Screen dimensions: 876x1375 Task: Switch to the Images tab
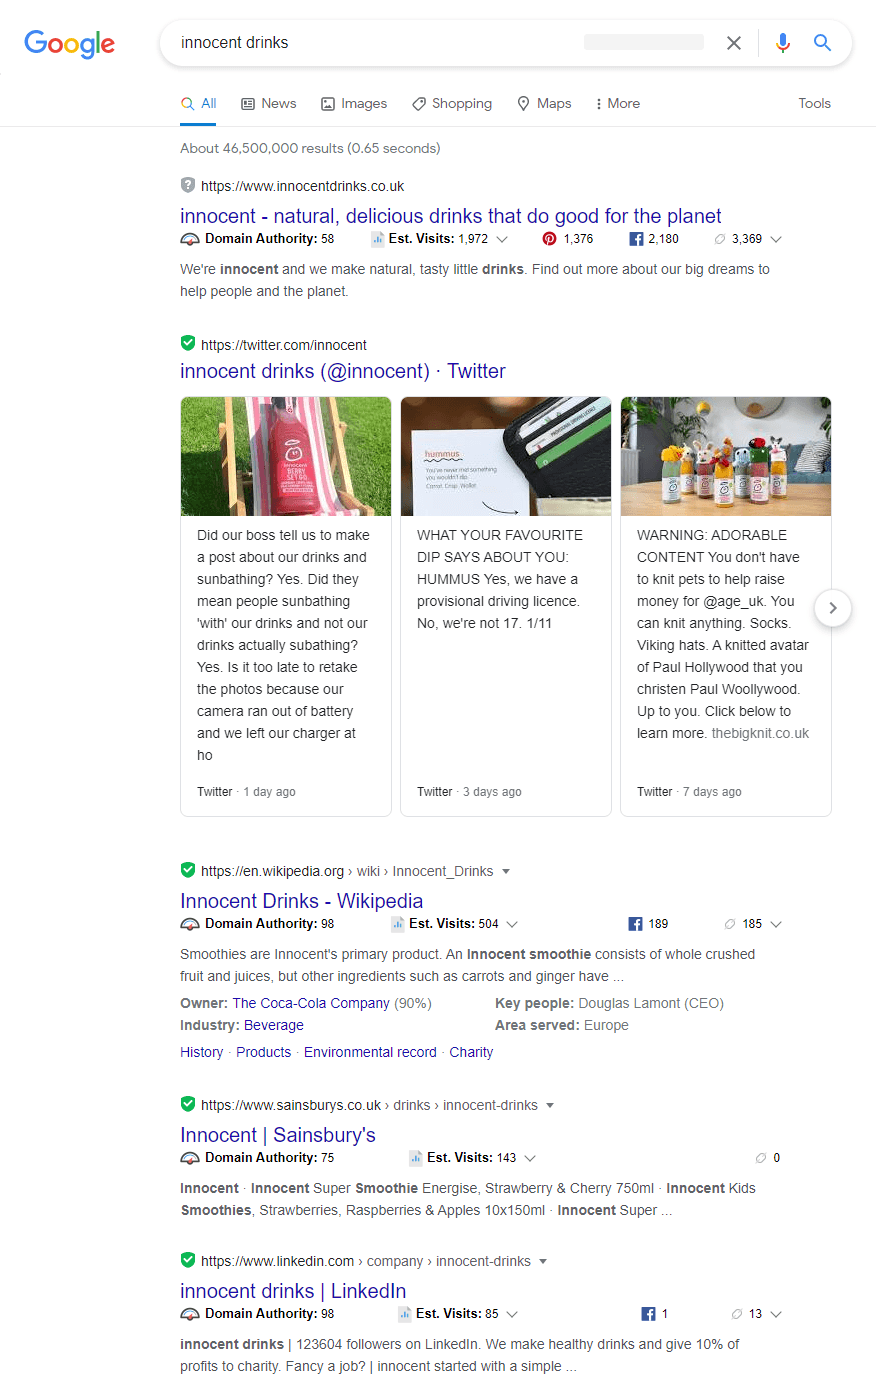(354, 103)
